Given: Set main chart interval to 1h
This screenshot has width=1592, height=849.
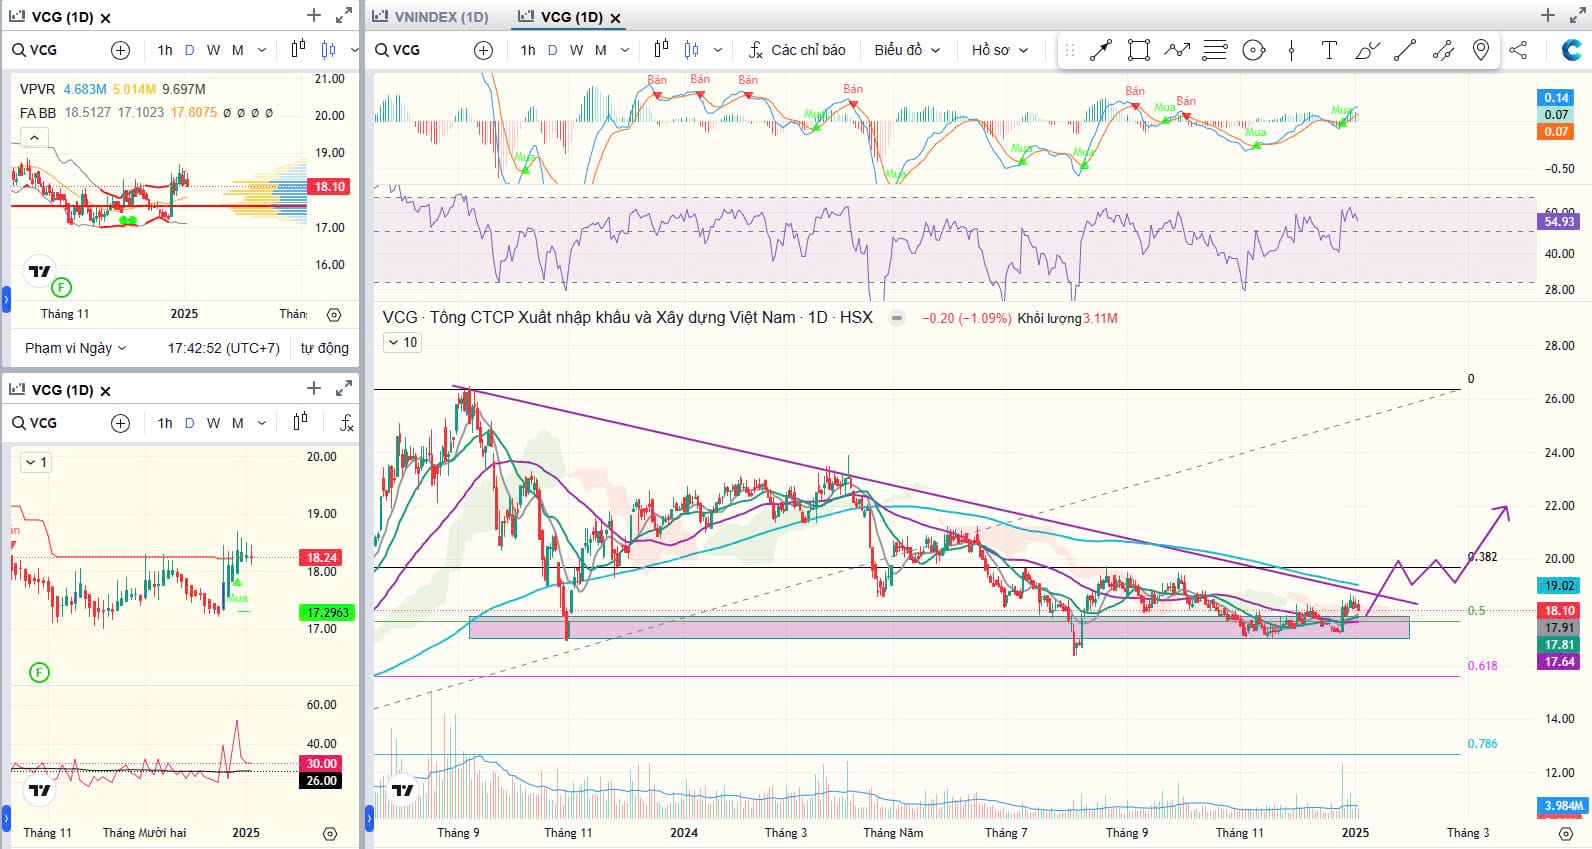Looking at the screenshot, I should tap(528, 50).
